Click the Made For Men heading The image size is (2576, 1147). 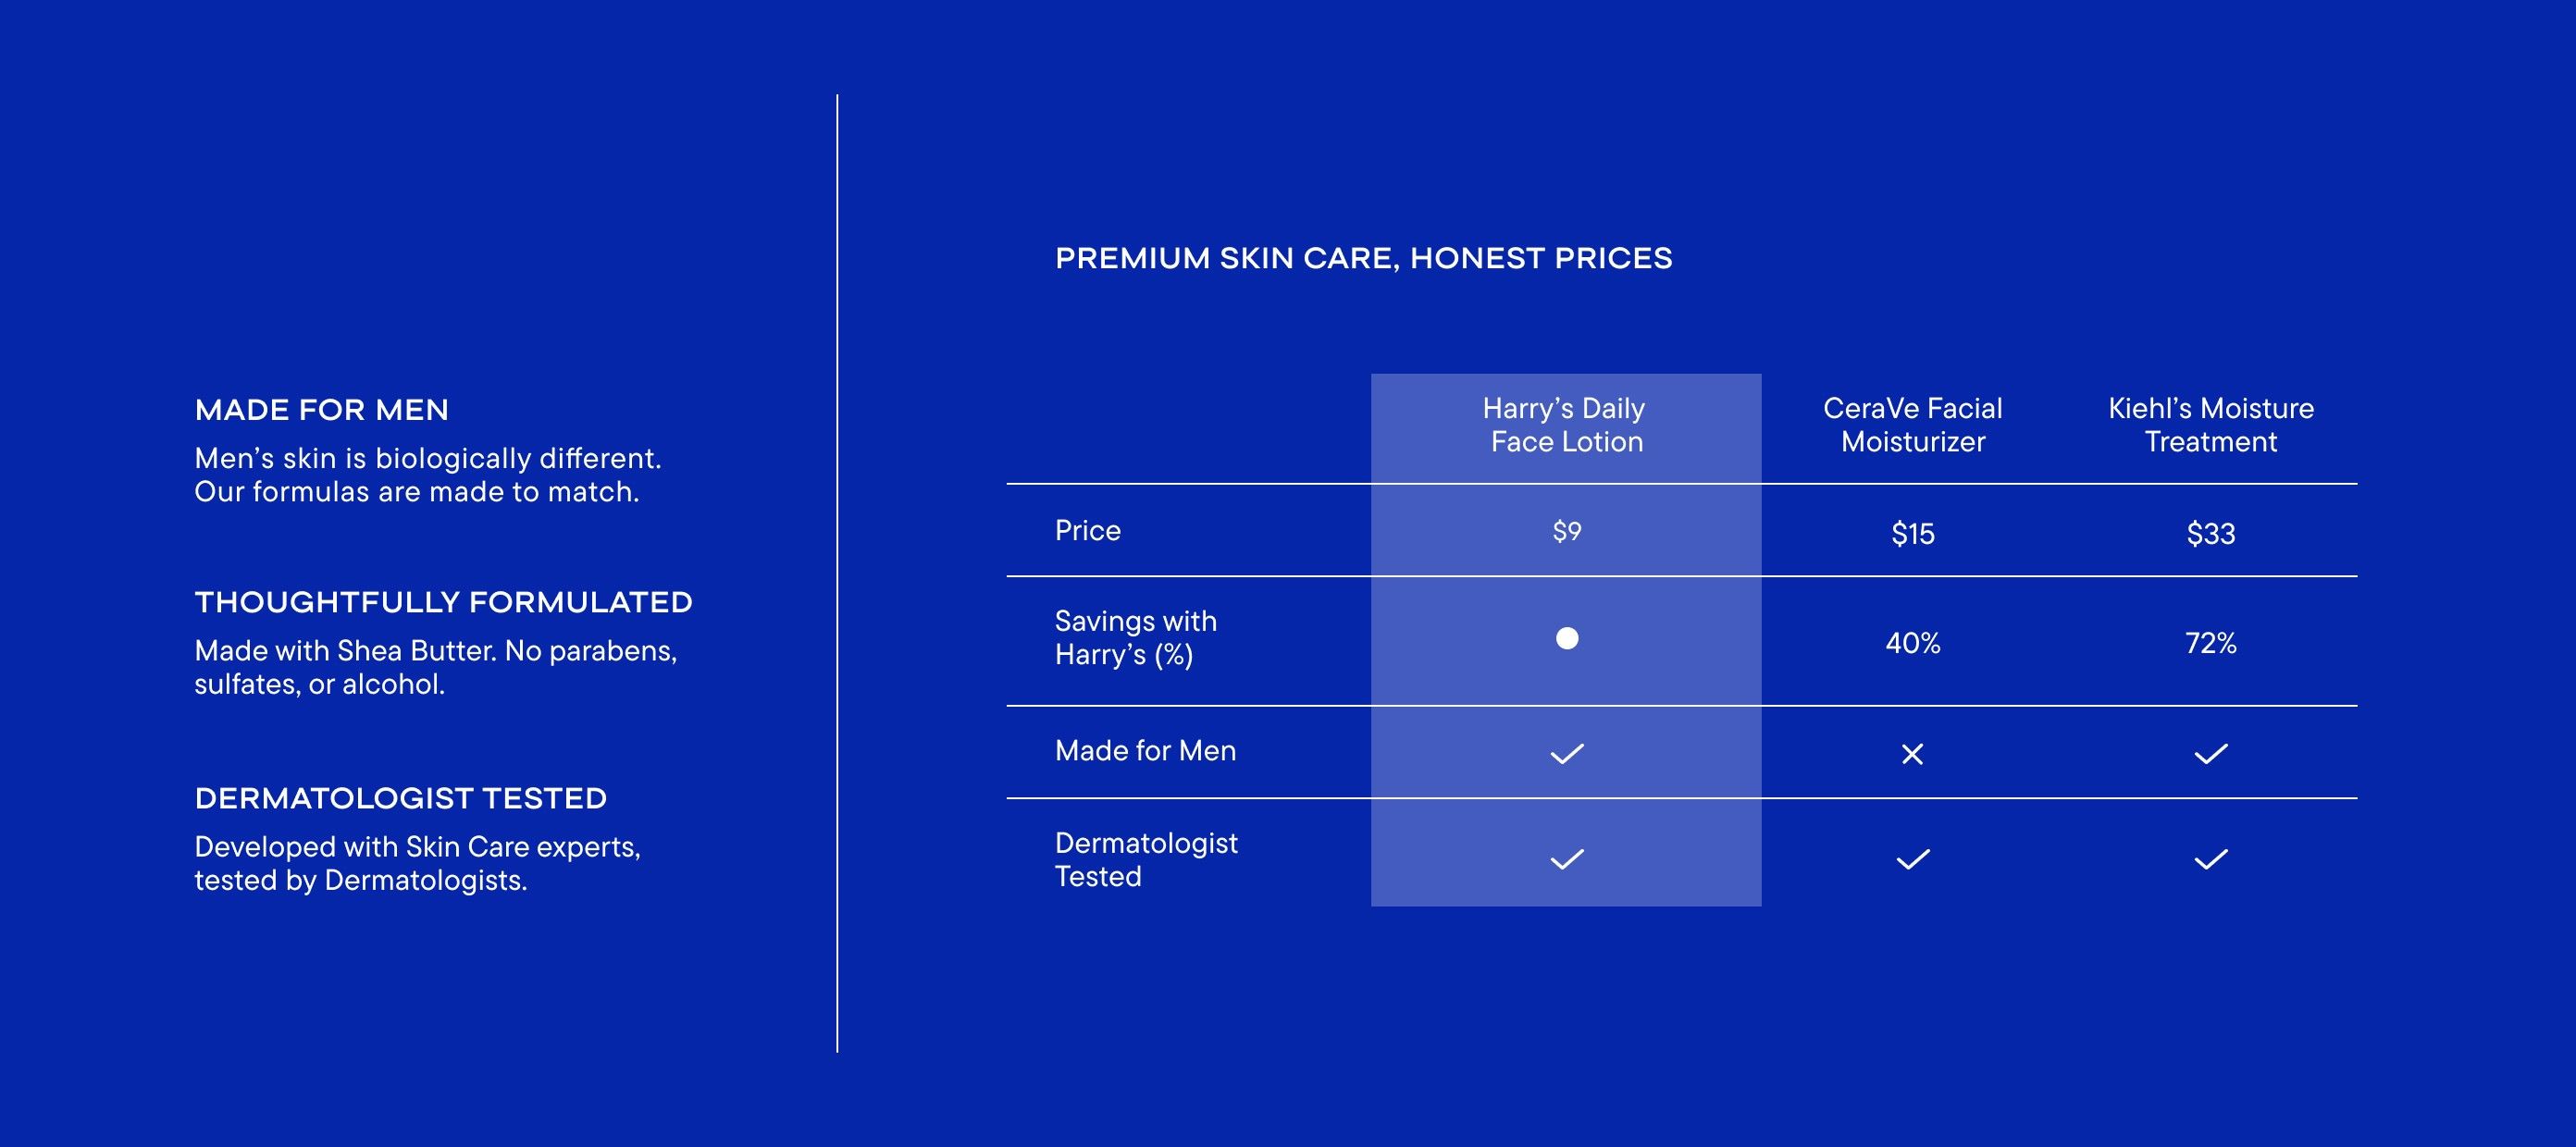[321, 410]
